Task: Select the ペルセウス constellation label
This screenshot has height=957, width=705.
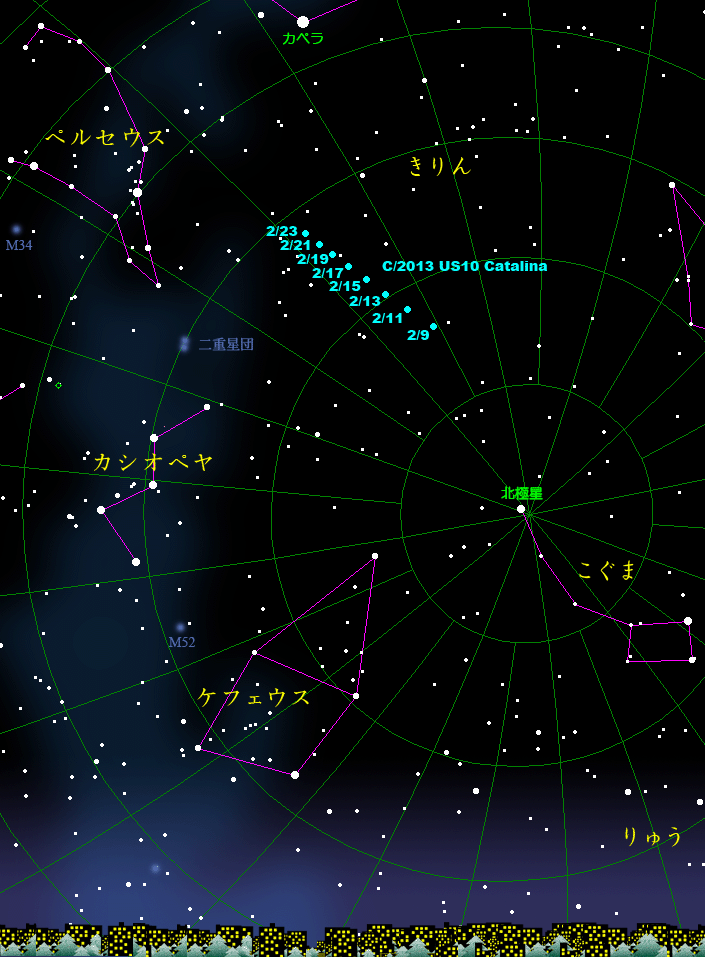Action: coord(105,137)
